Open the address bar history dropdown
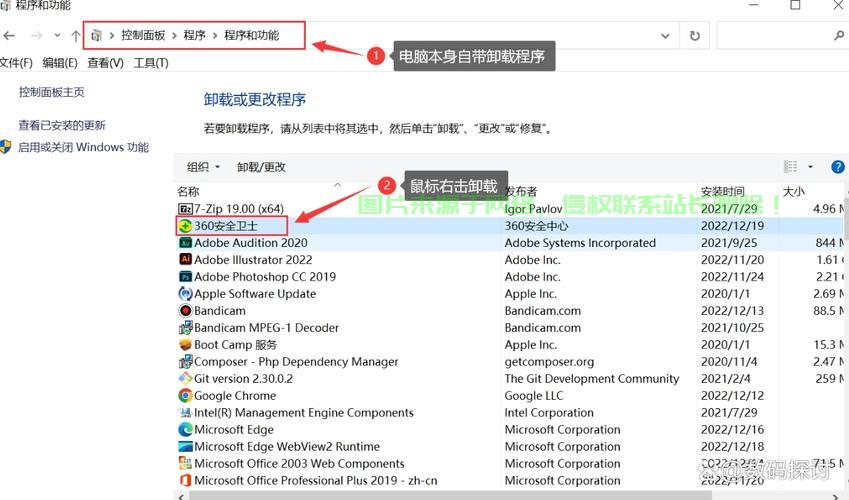Viewport: 849px width, 500px height. click(x=665, y=36)
